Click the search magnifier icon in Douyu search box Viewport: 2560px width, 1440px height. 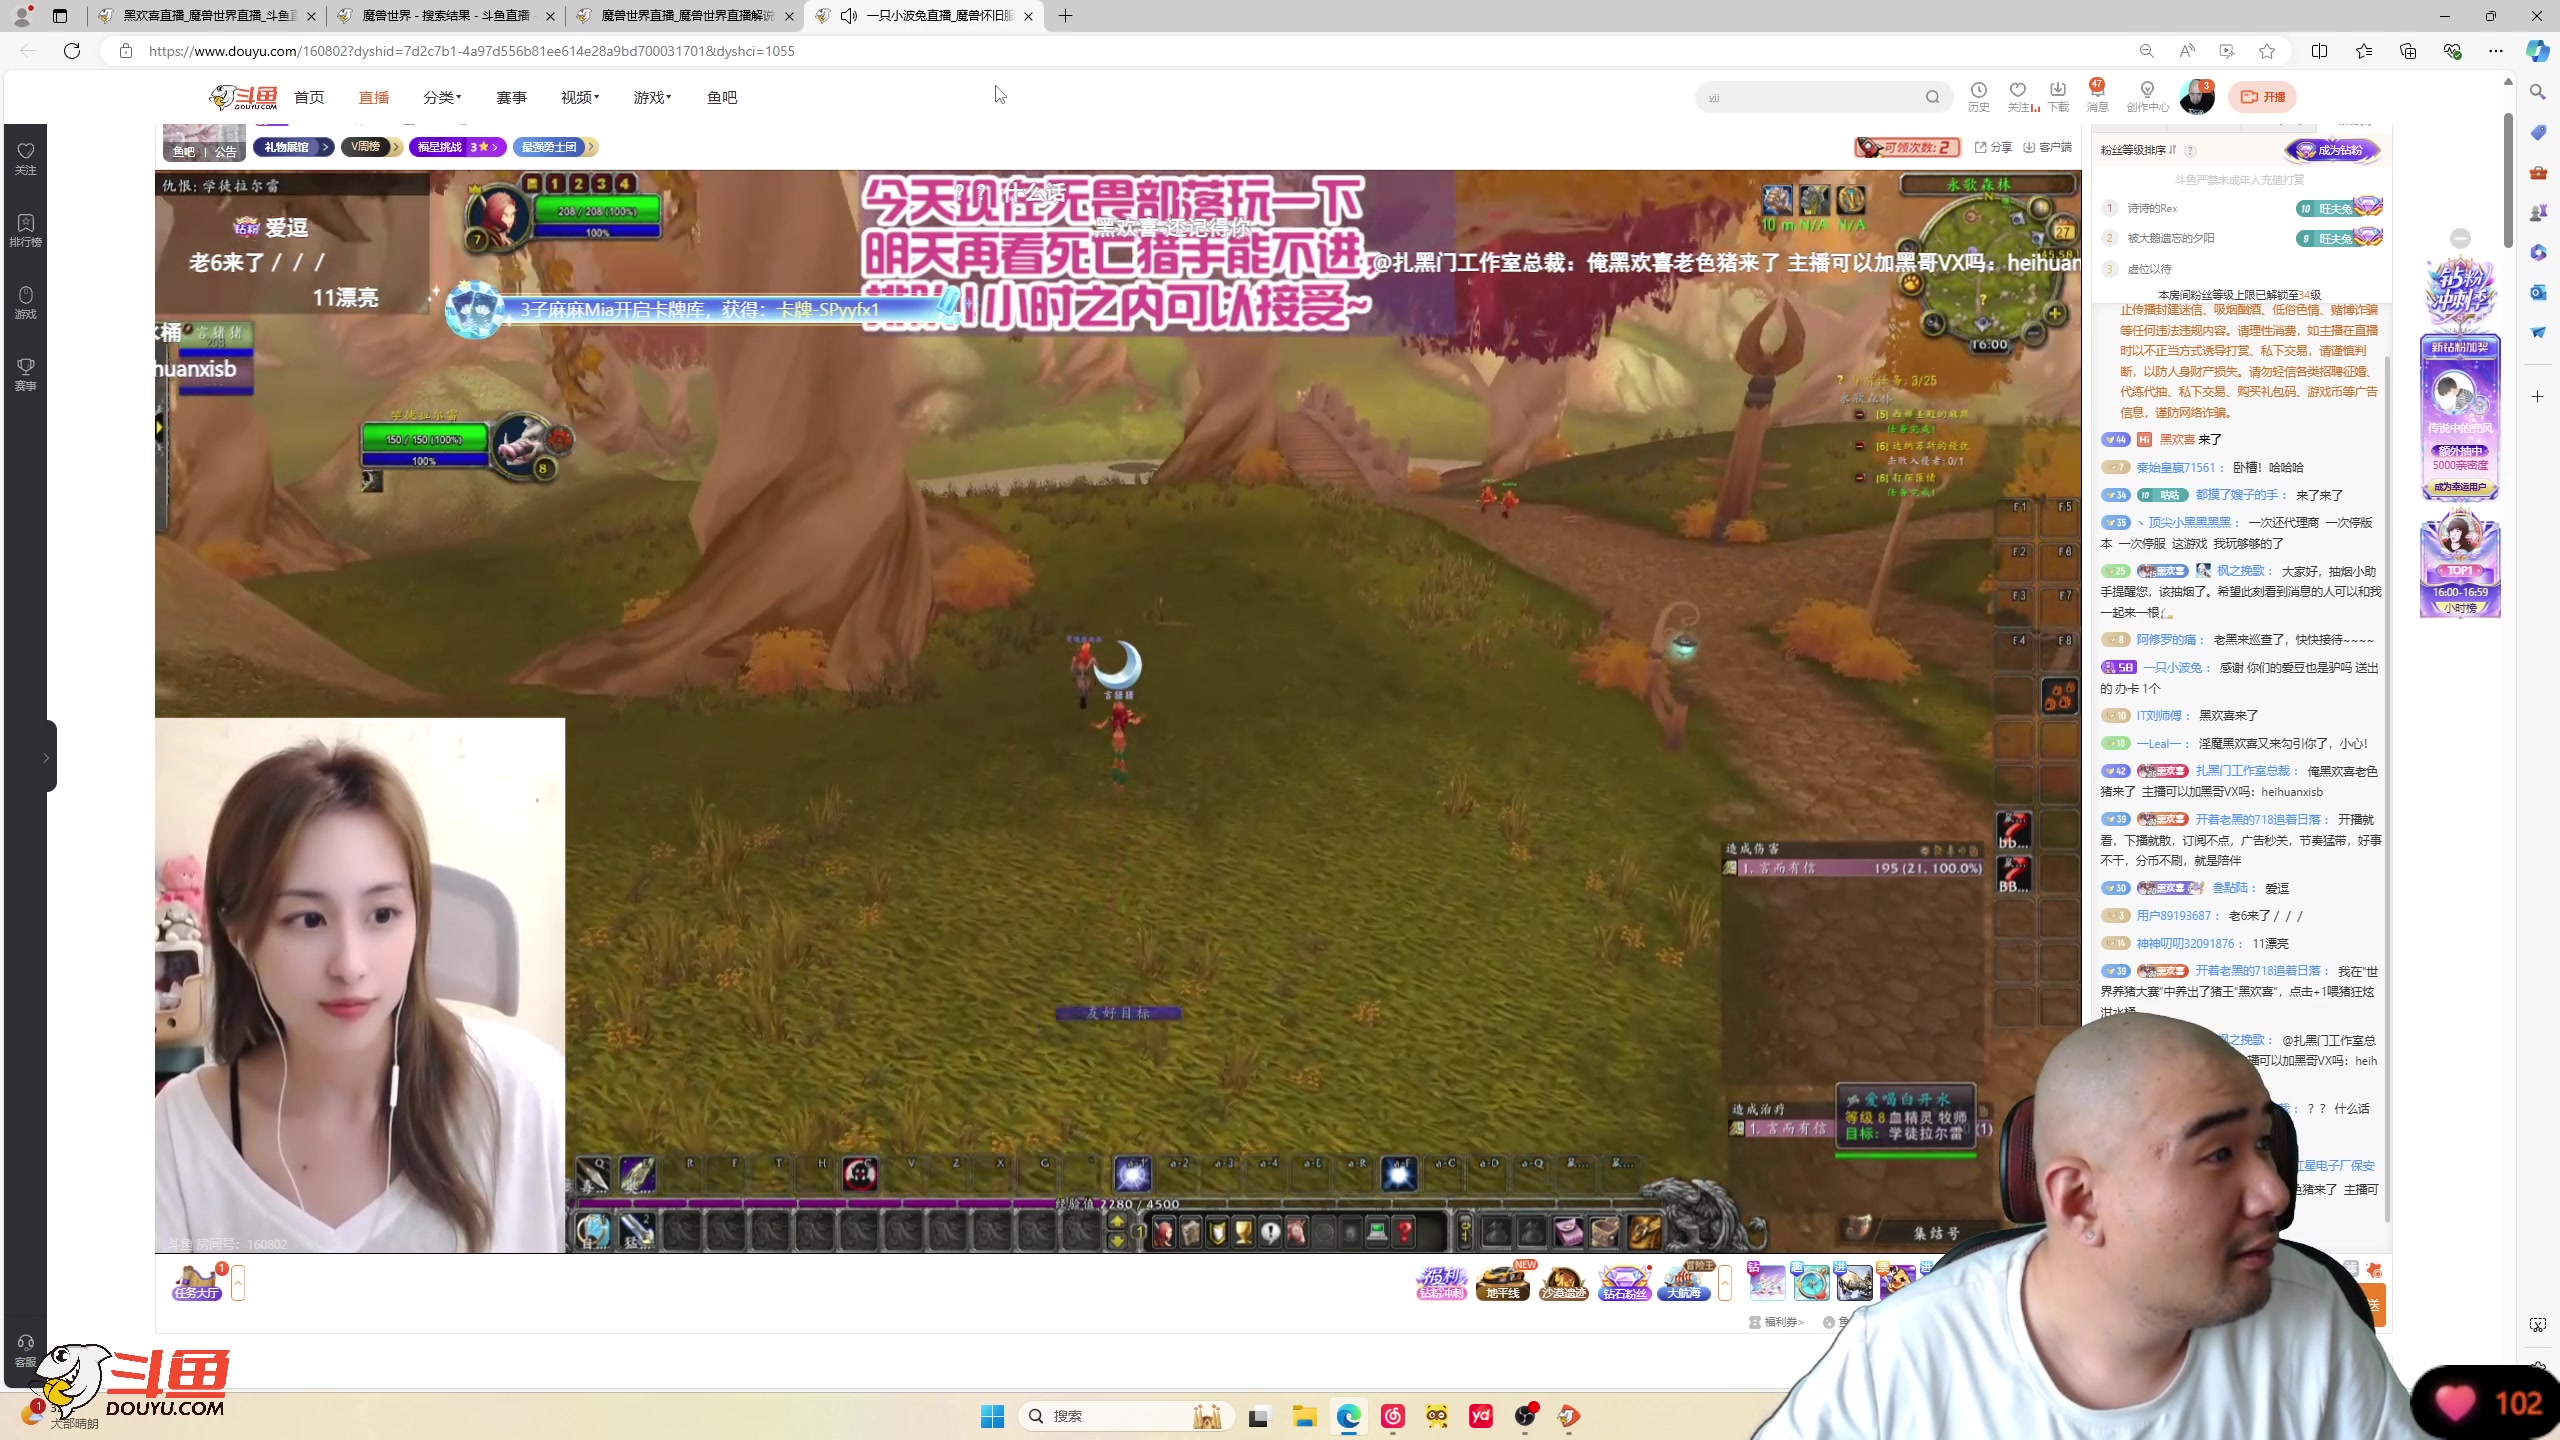pos(1932,97)
